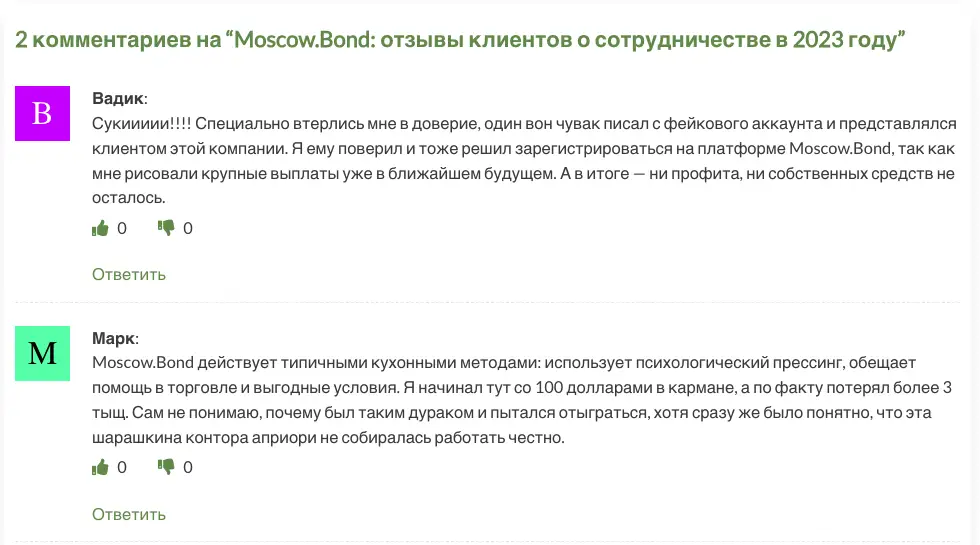The width and height of the screenshot is (980, 545).
Task: Select the author name Вадик
Action: pos(118,98)
